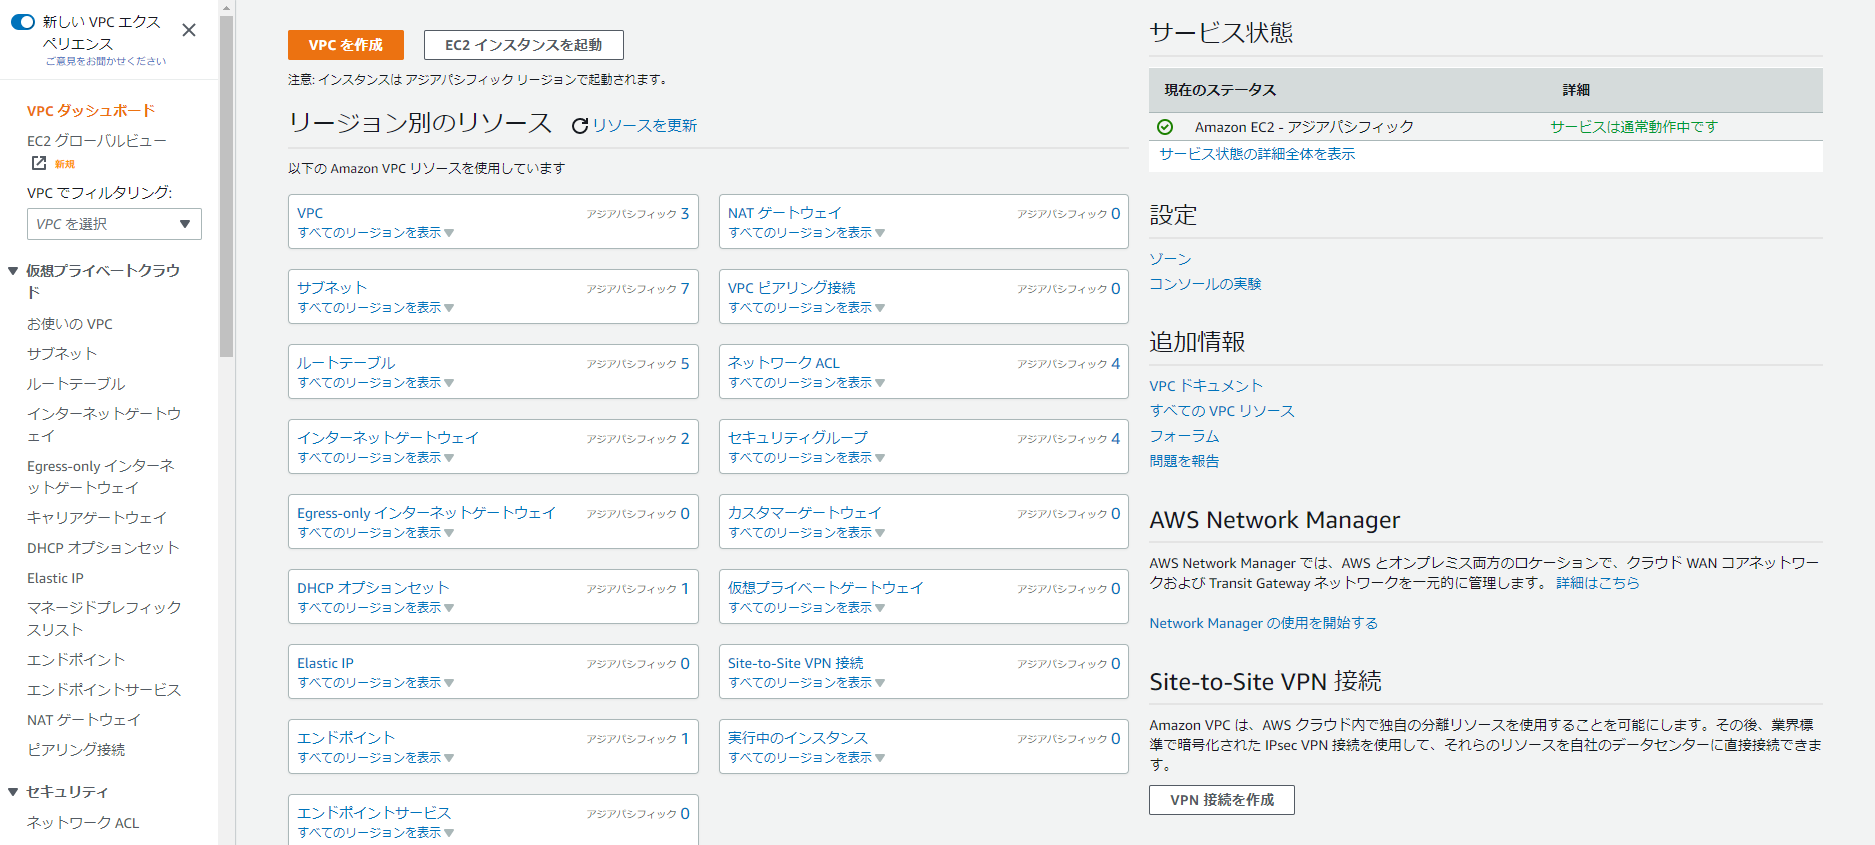Click the refresh resources icon
This screenshot has width=1875, height=845.
[x=579, y=126]
